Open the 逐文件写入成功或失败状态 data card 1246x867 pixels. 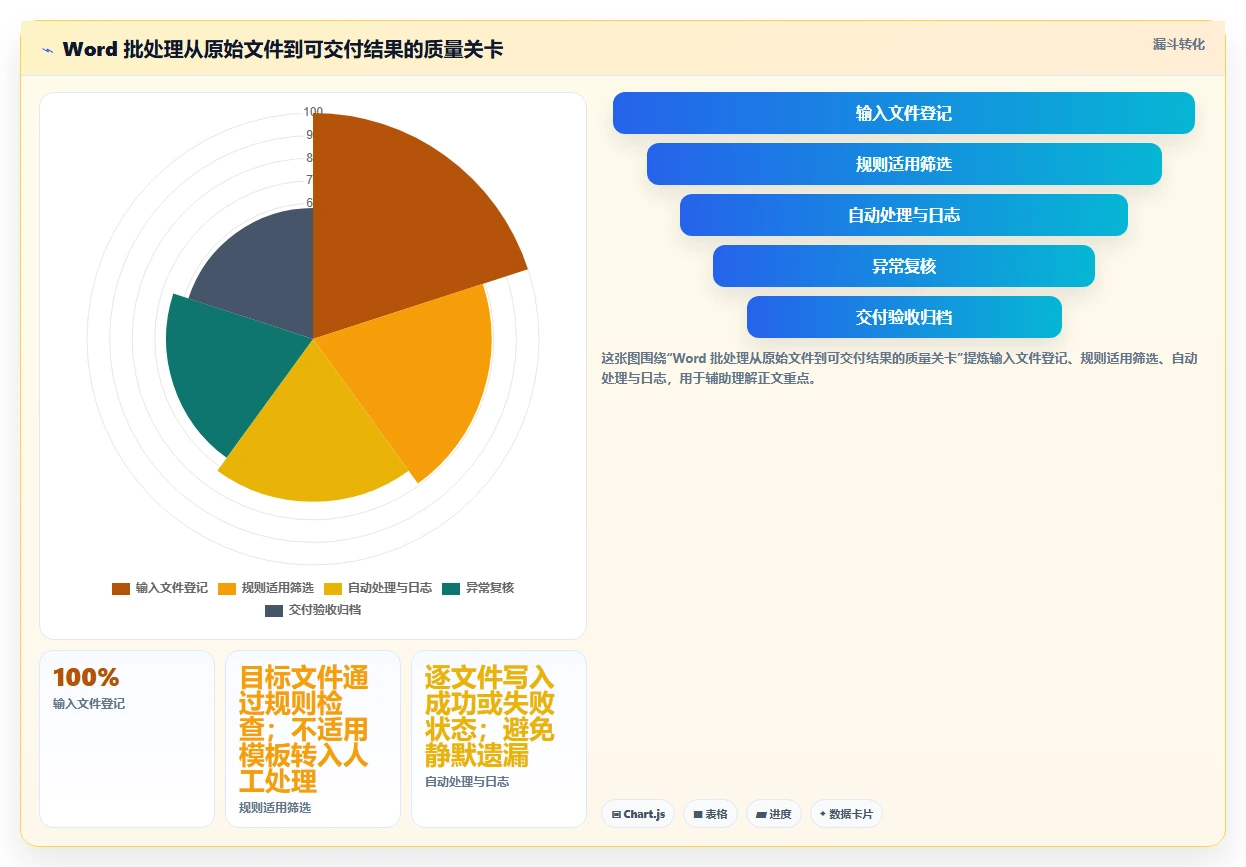click(x=499, y=739)
